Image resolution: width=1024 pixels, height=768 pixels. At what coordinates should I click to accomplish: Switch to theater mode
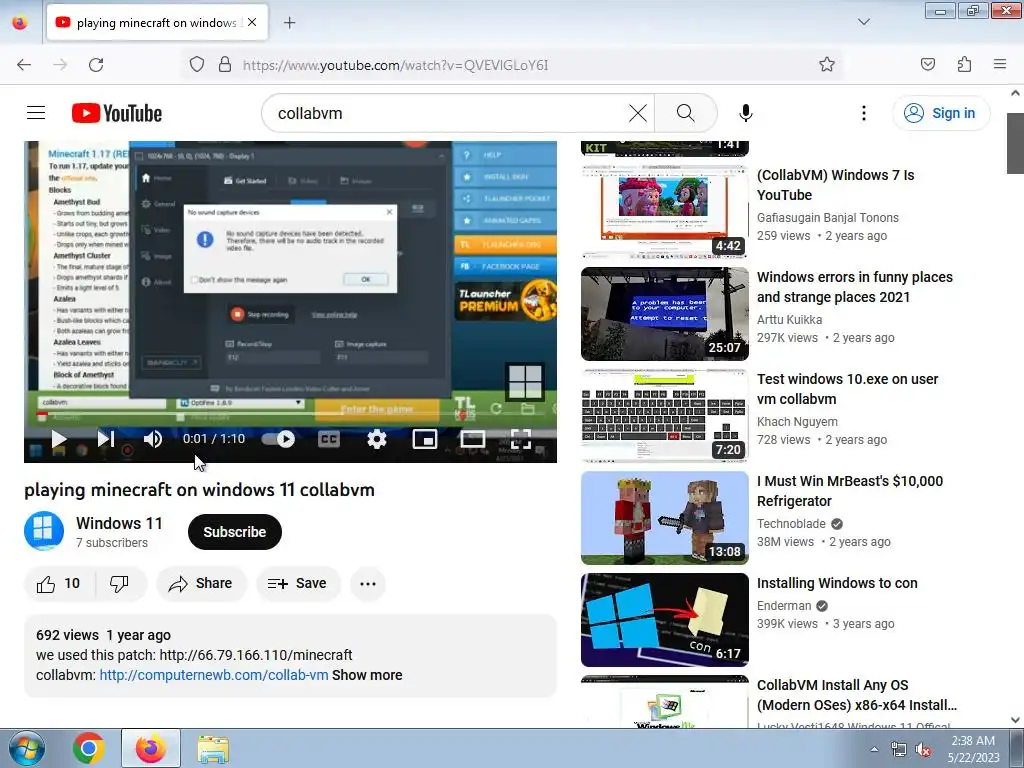click(x=473, y=439)
